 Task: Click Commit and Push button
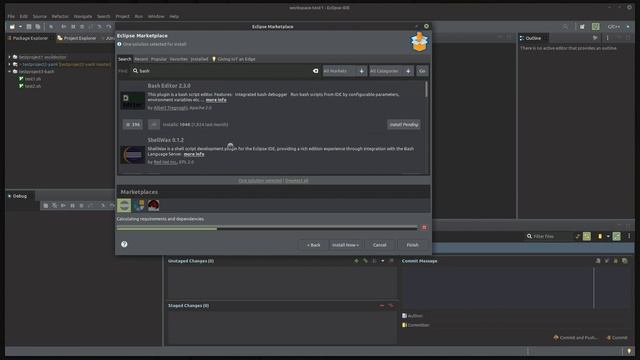tap(576, 338)
